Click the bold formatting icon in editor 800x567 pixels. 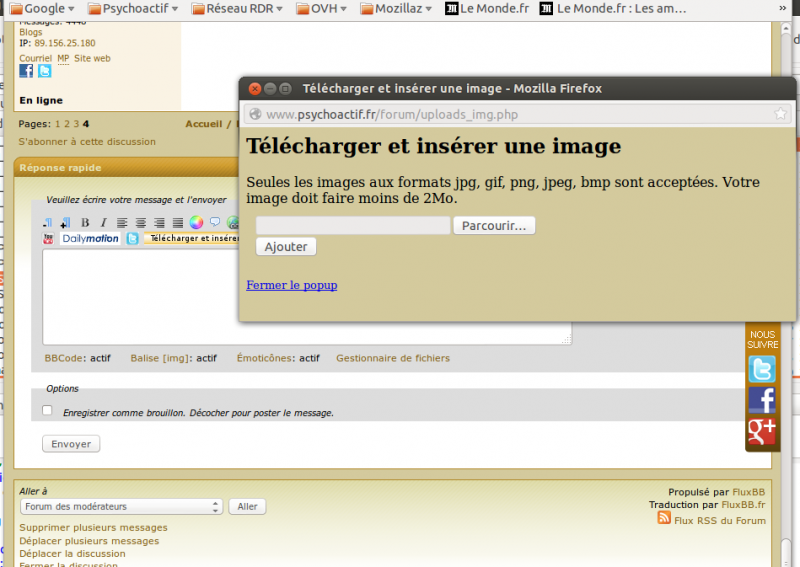tap(85, 222)
